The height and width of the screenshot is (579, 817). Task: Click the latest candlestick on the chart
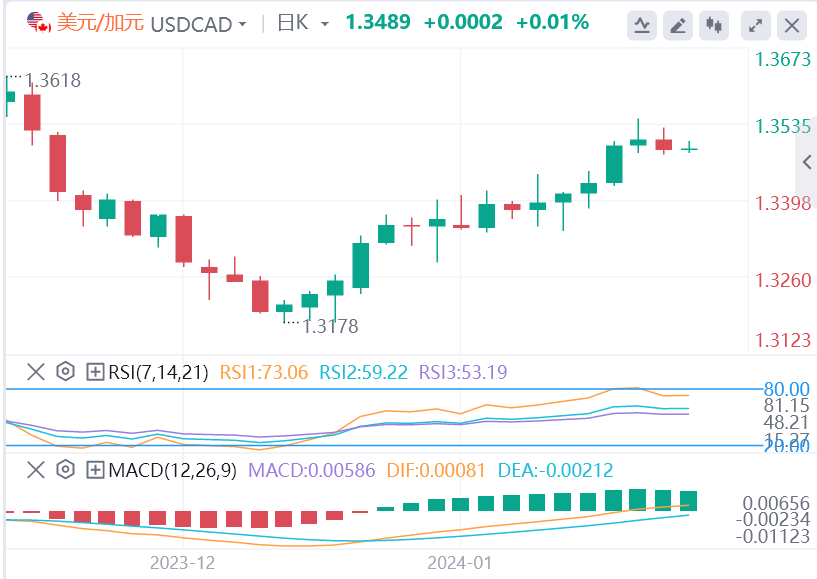pos(689,148)
